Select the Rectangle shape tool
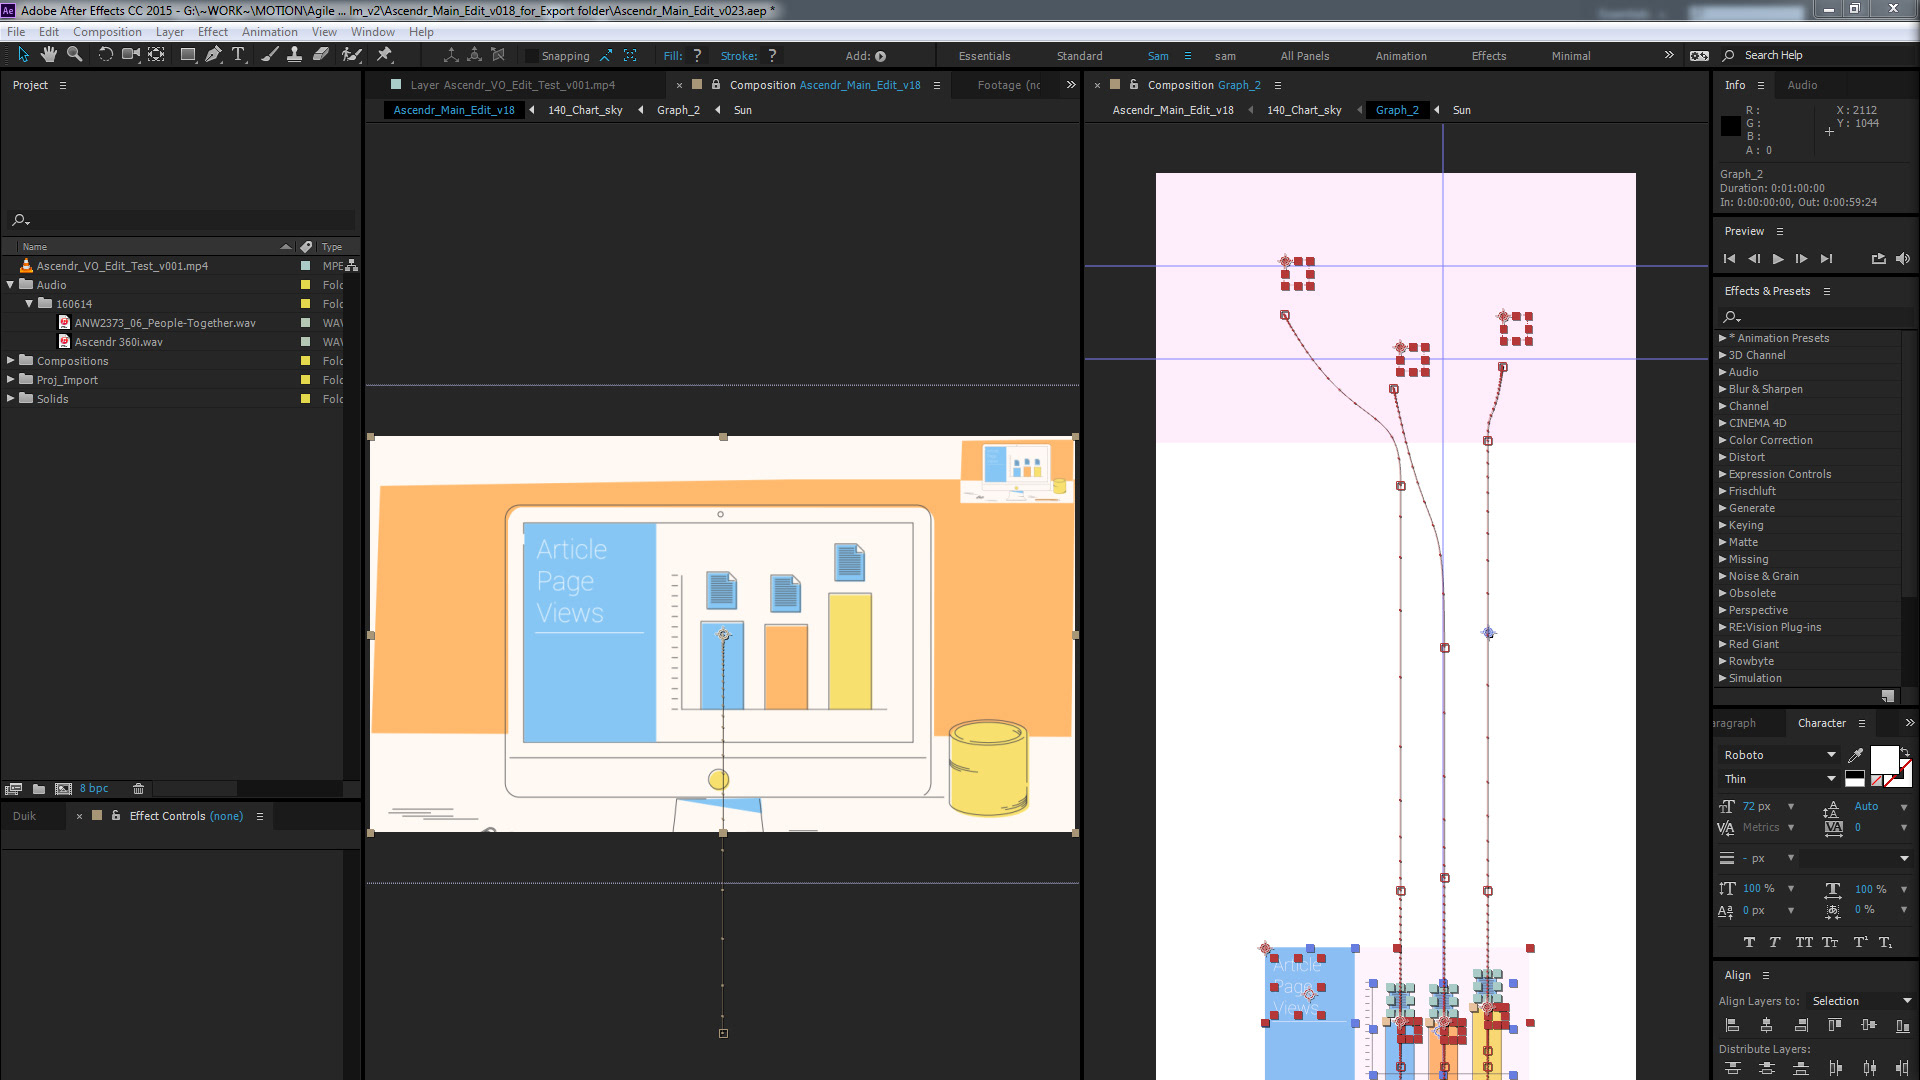Image resolution: width=1920 pixels, height=1080 pixels. click(187, 55)
